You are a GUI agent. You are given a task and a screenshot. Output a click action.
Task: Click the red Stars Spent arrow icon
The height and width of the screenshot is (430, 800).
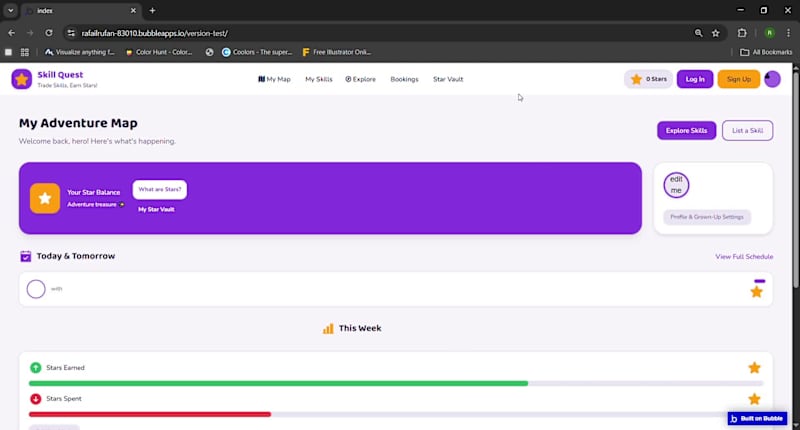click(x=35, y=399)
